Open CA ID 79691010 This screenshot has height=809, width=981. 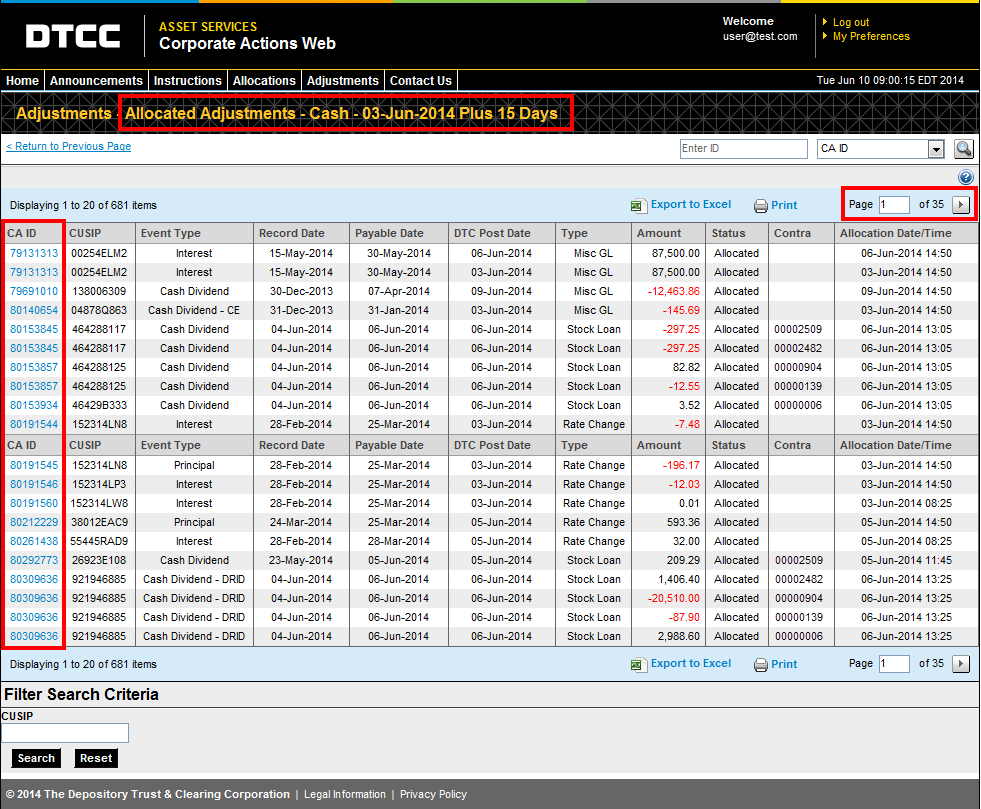point(34,292)
